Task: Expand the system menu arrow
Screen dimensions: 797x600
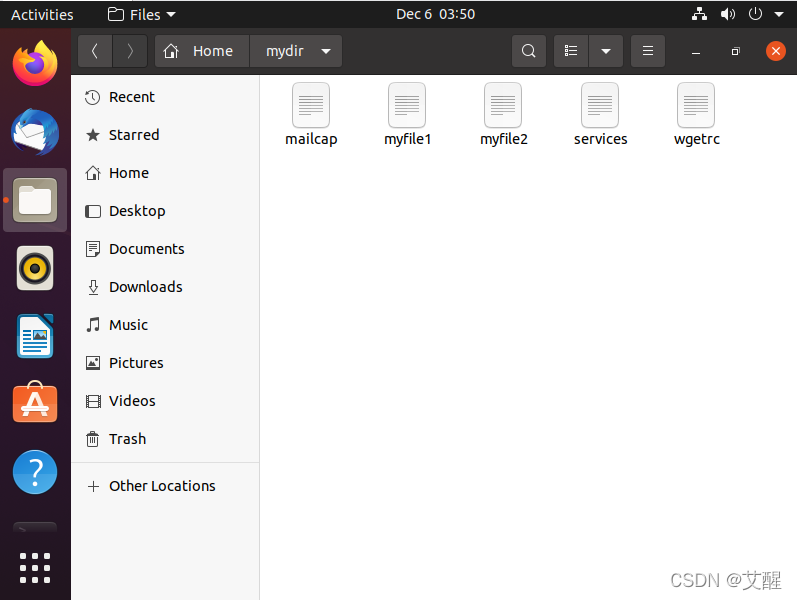Action: point(779,14)
